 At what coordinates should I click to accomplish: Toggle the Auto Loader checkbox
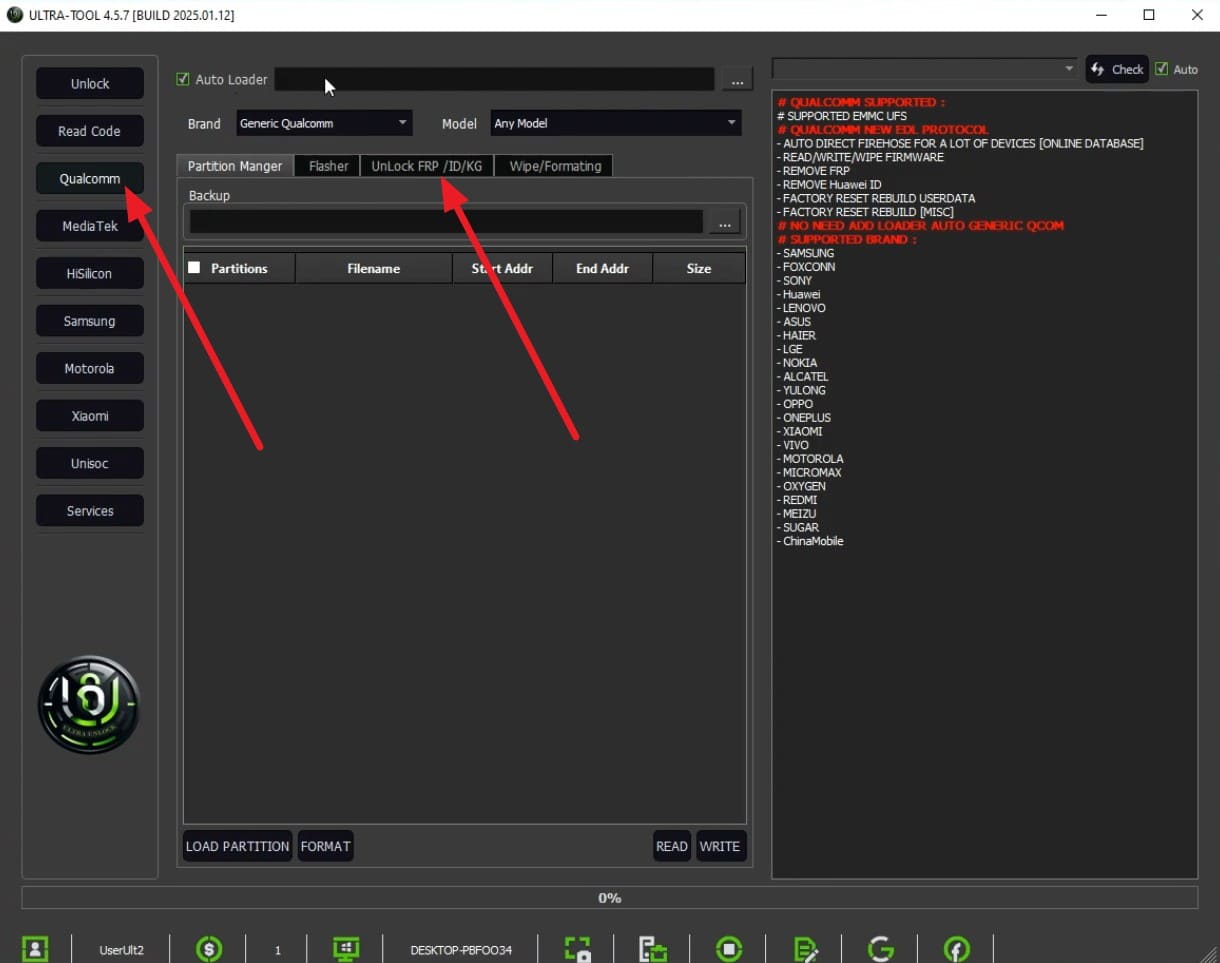182,79
